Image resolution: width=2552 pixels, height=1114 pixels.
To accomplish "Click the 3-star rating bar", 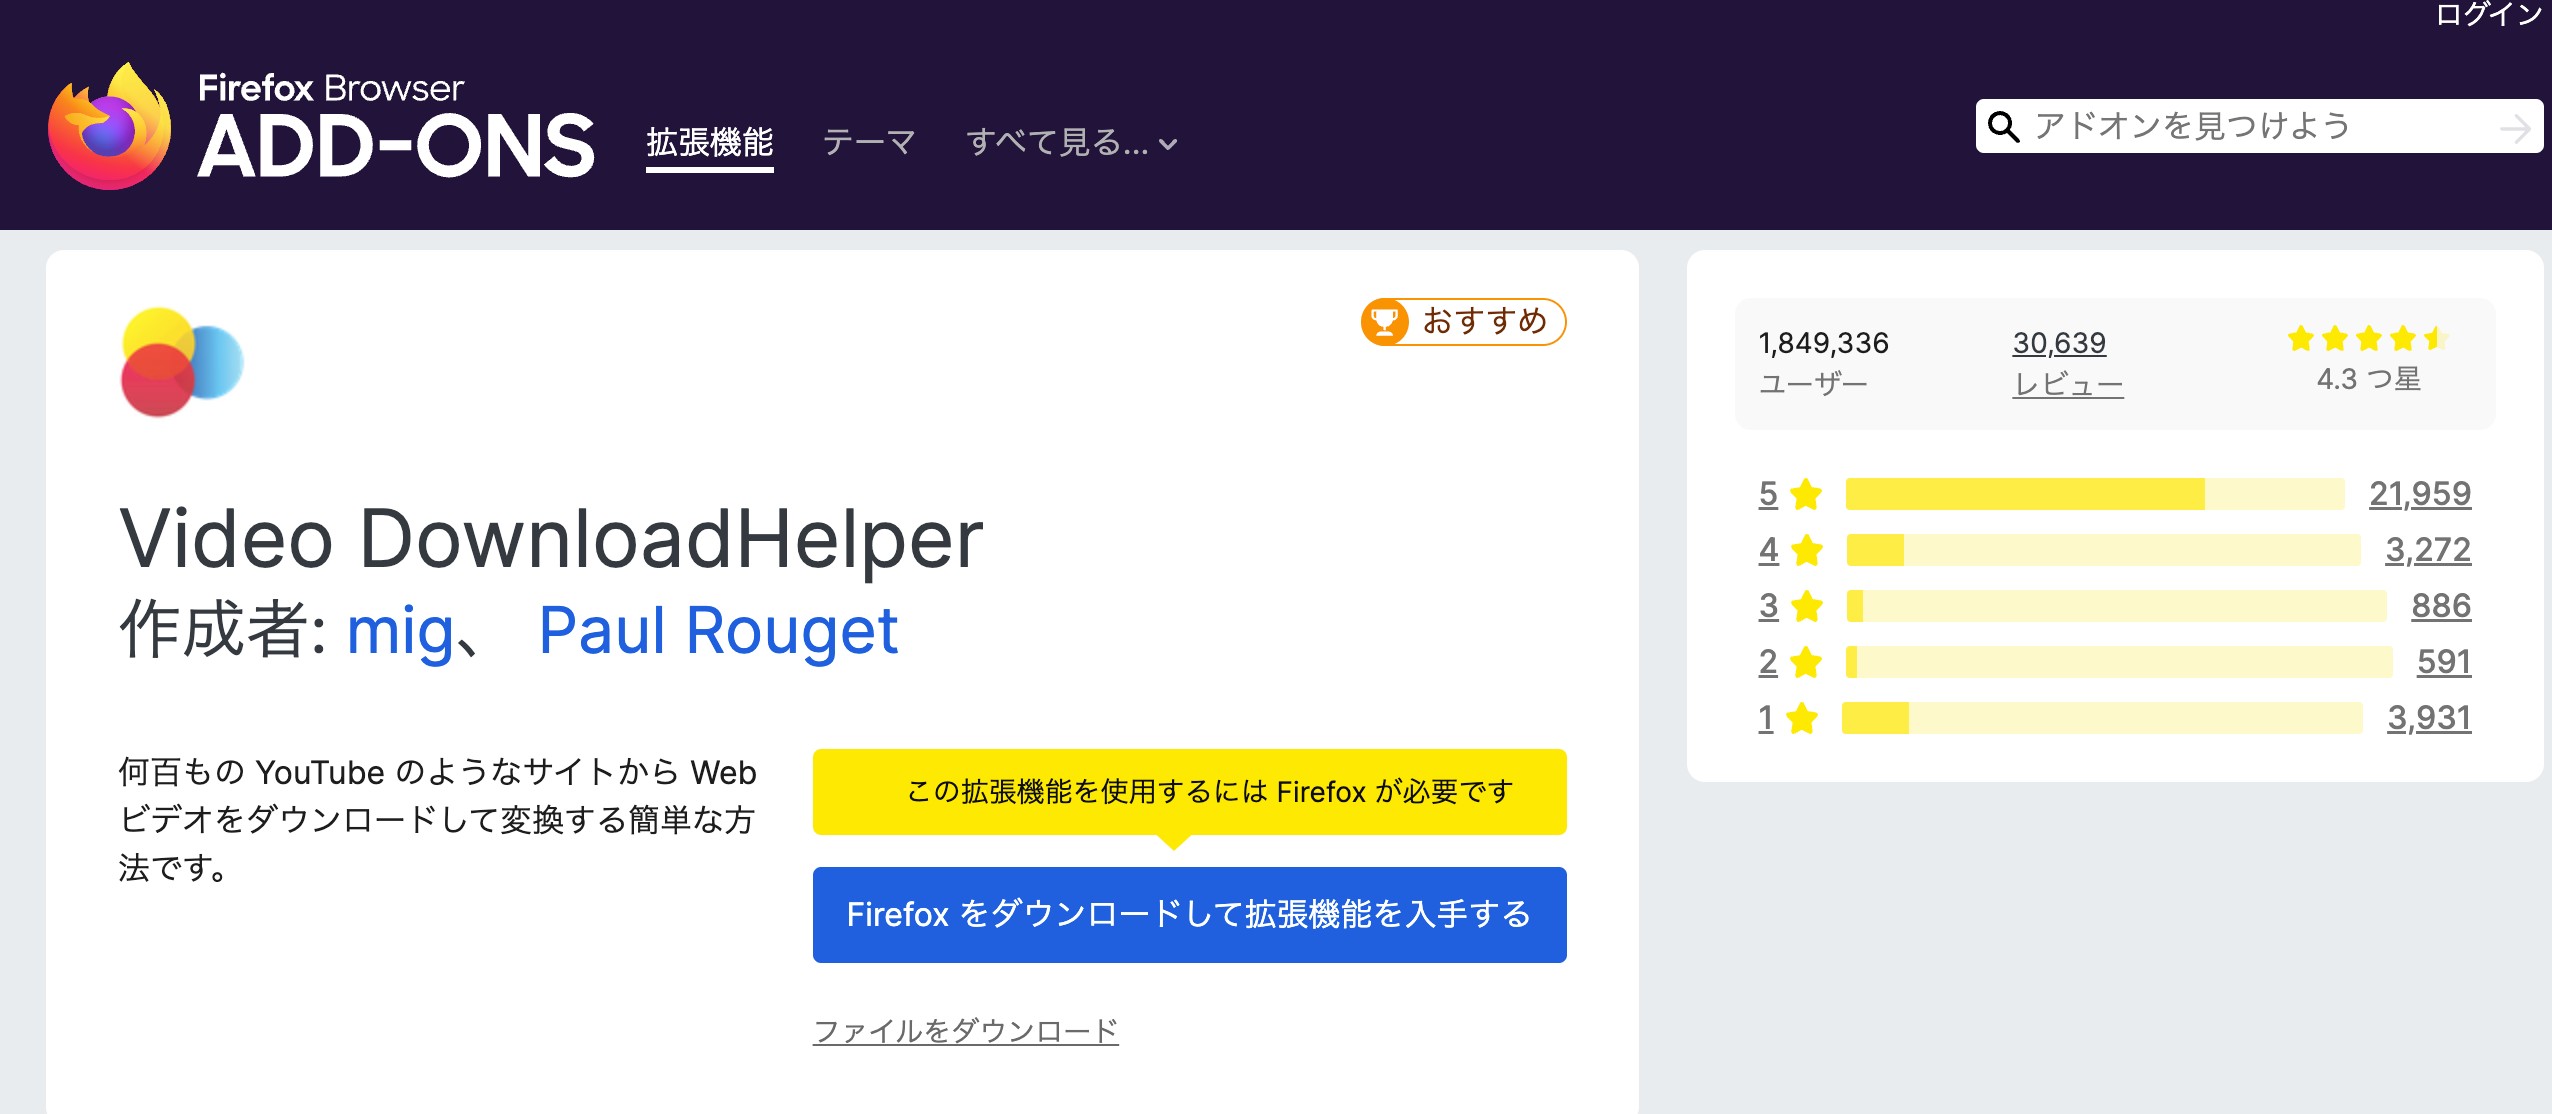I will tap(2116, 606).
